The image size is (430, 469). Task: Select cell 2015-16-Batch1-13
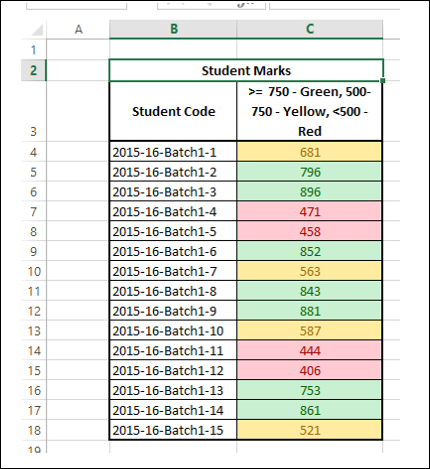pos(173,390)
